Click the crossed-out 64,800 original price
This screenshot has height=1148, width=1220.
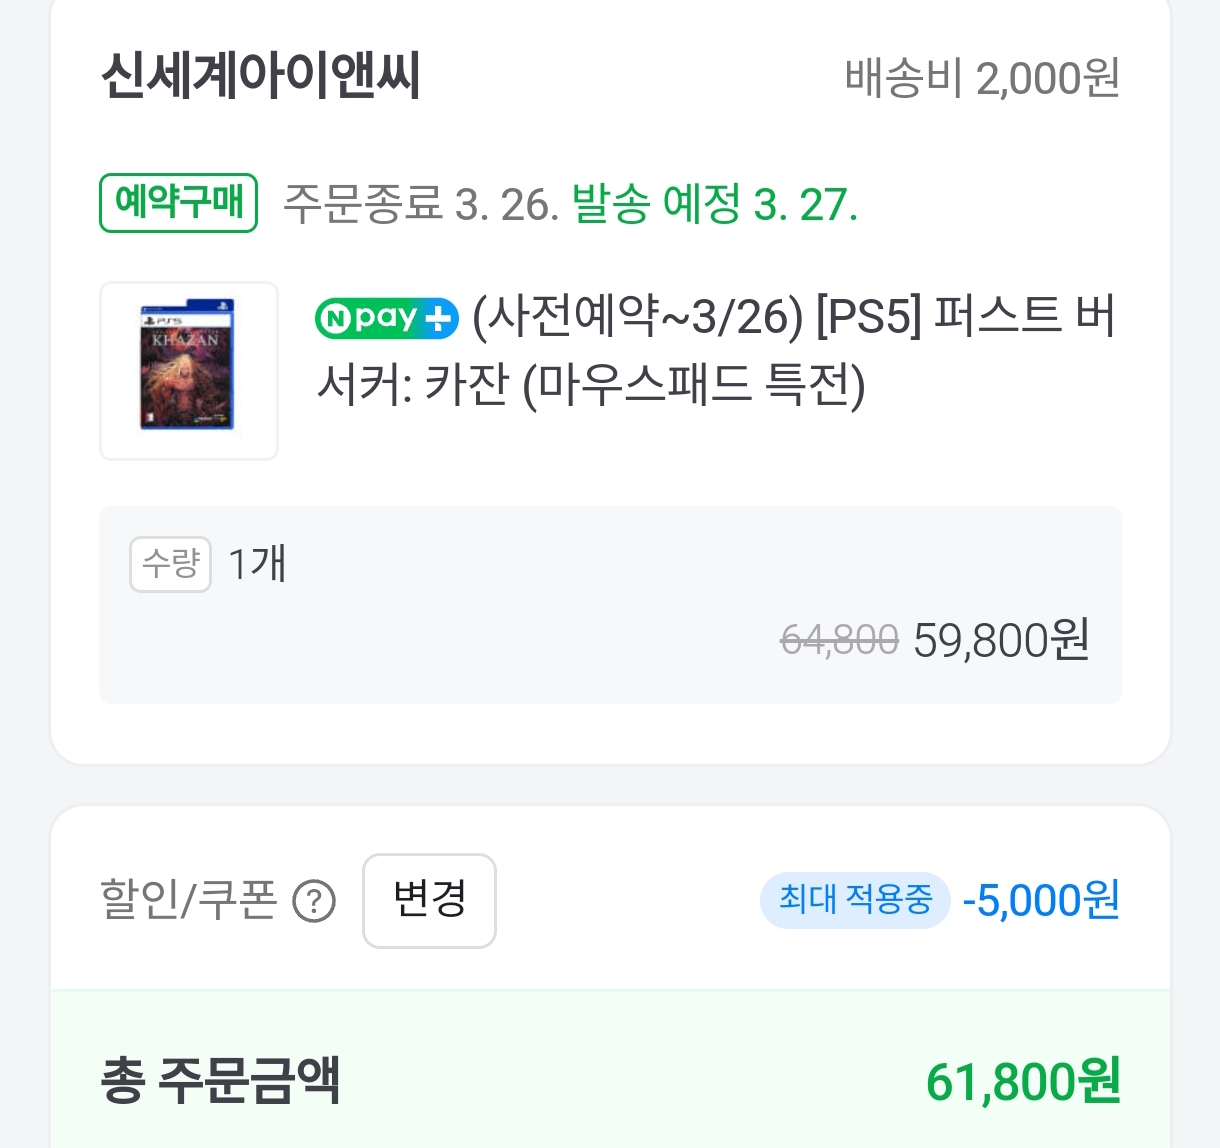[x=839, y=640]
